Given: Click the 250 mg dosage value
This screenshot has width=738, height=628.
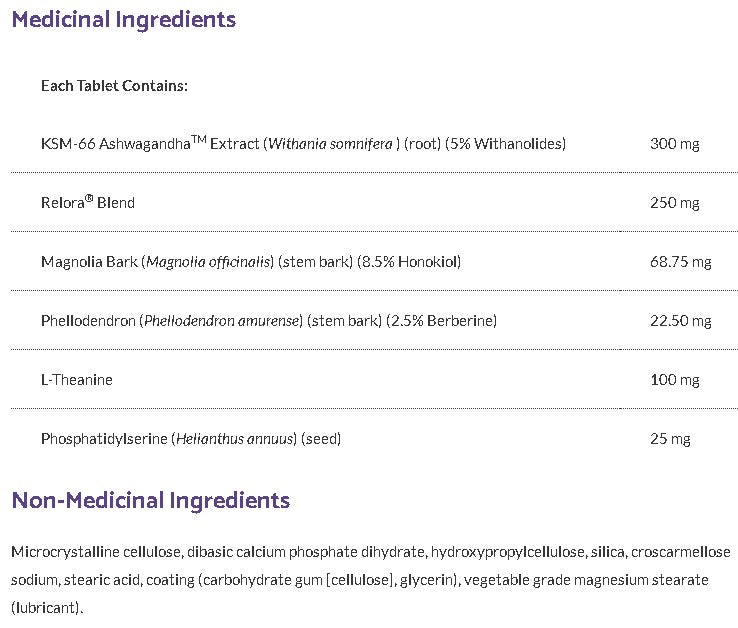Looking at the screenshot, I should click(x=674, y=203).
